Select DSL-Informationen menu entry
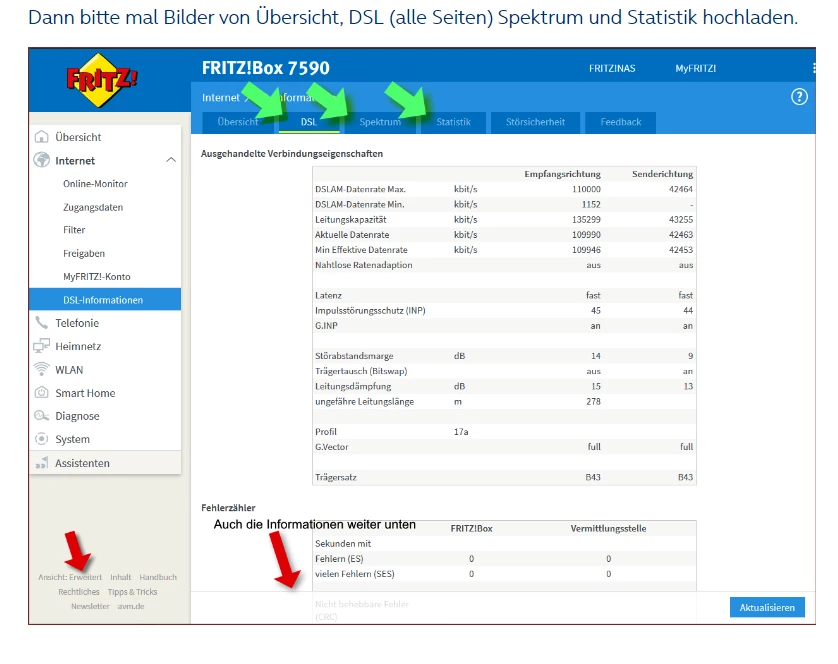838x664 pixels. (x=105, y=300)
